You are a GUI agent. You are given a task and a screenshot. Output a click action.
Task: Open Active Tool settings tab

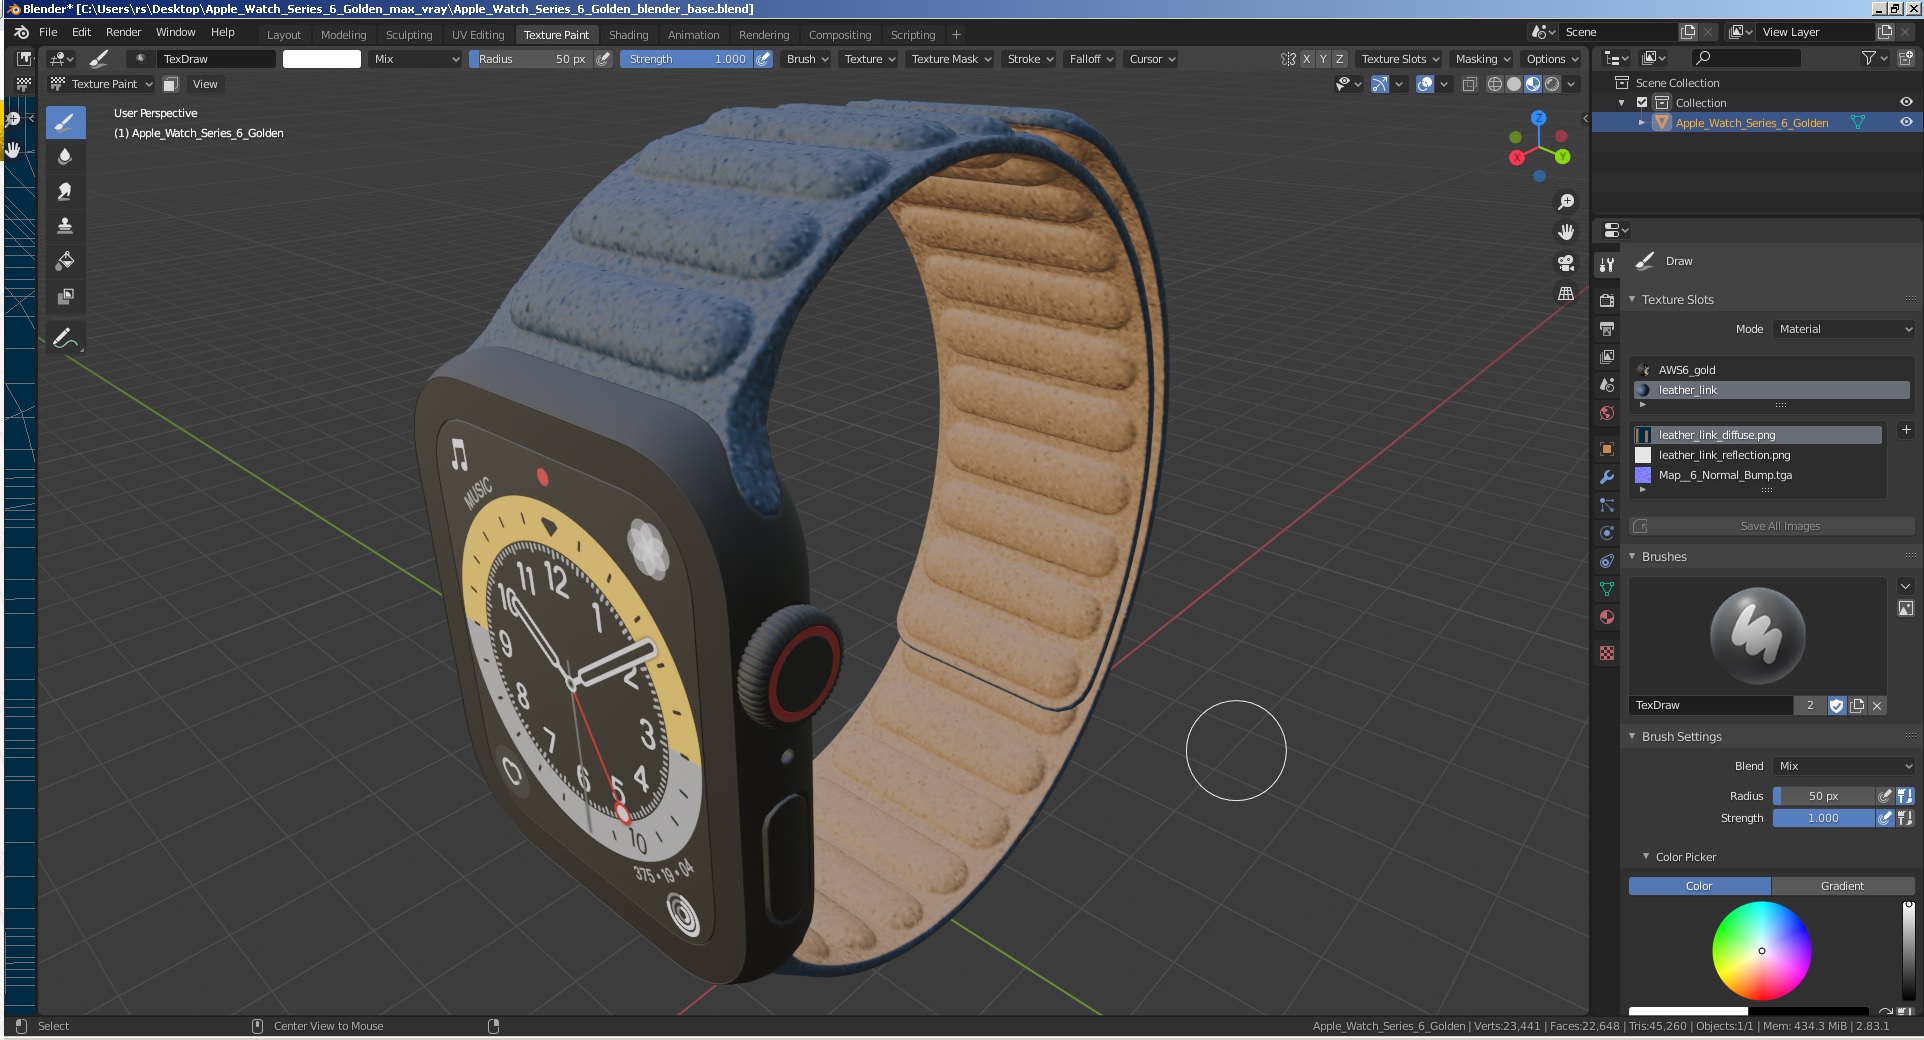pos(1607,265)
